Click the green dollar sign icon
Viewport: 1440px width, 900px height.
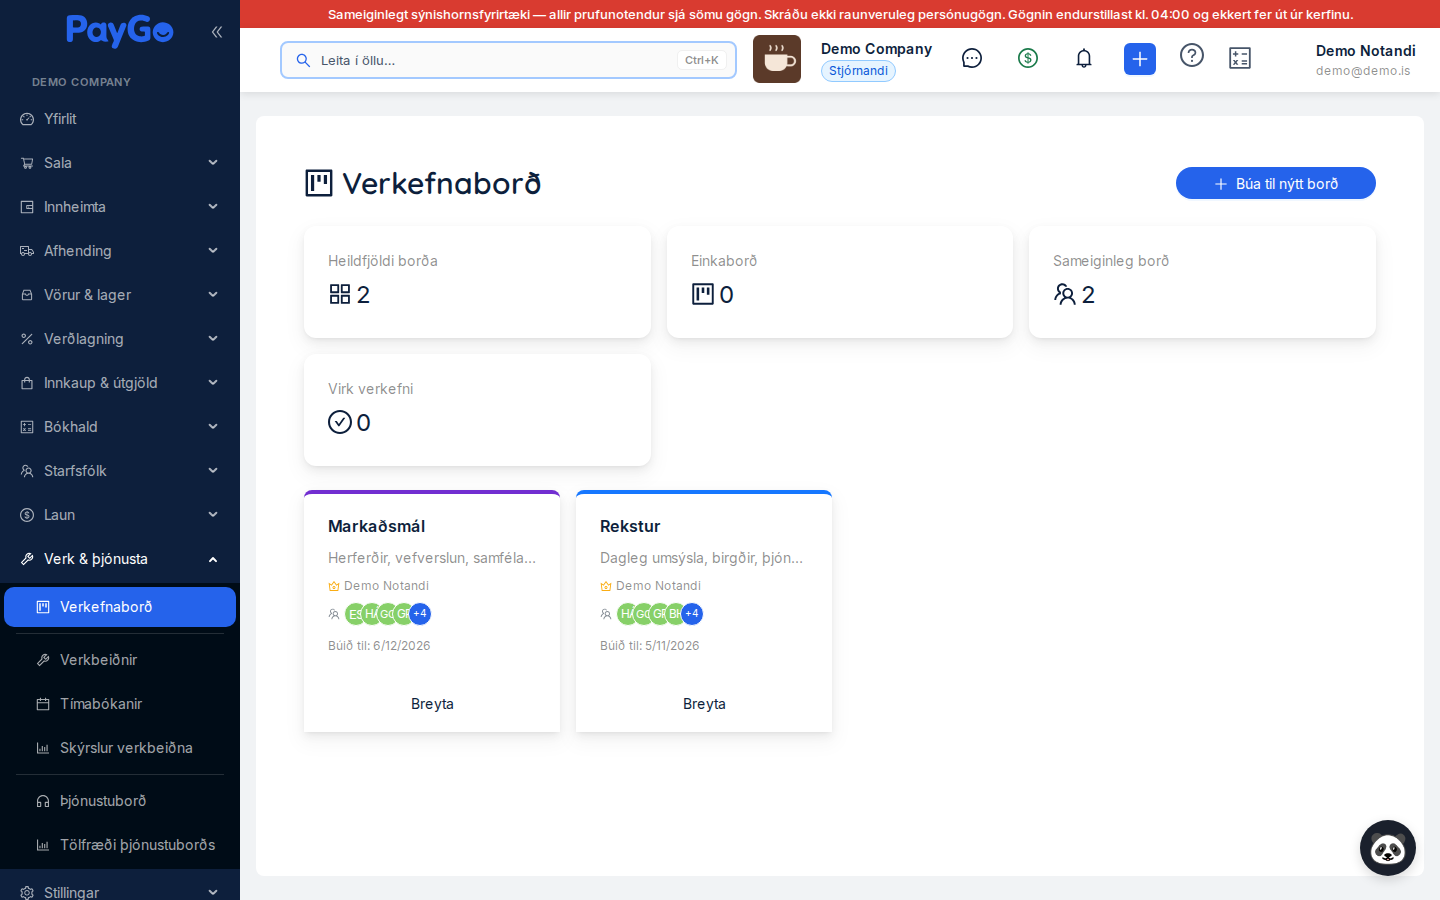[1028, 59]
